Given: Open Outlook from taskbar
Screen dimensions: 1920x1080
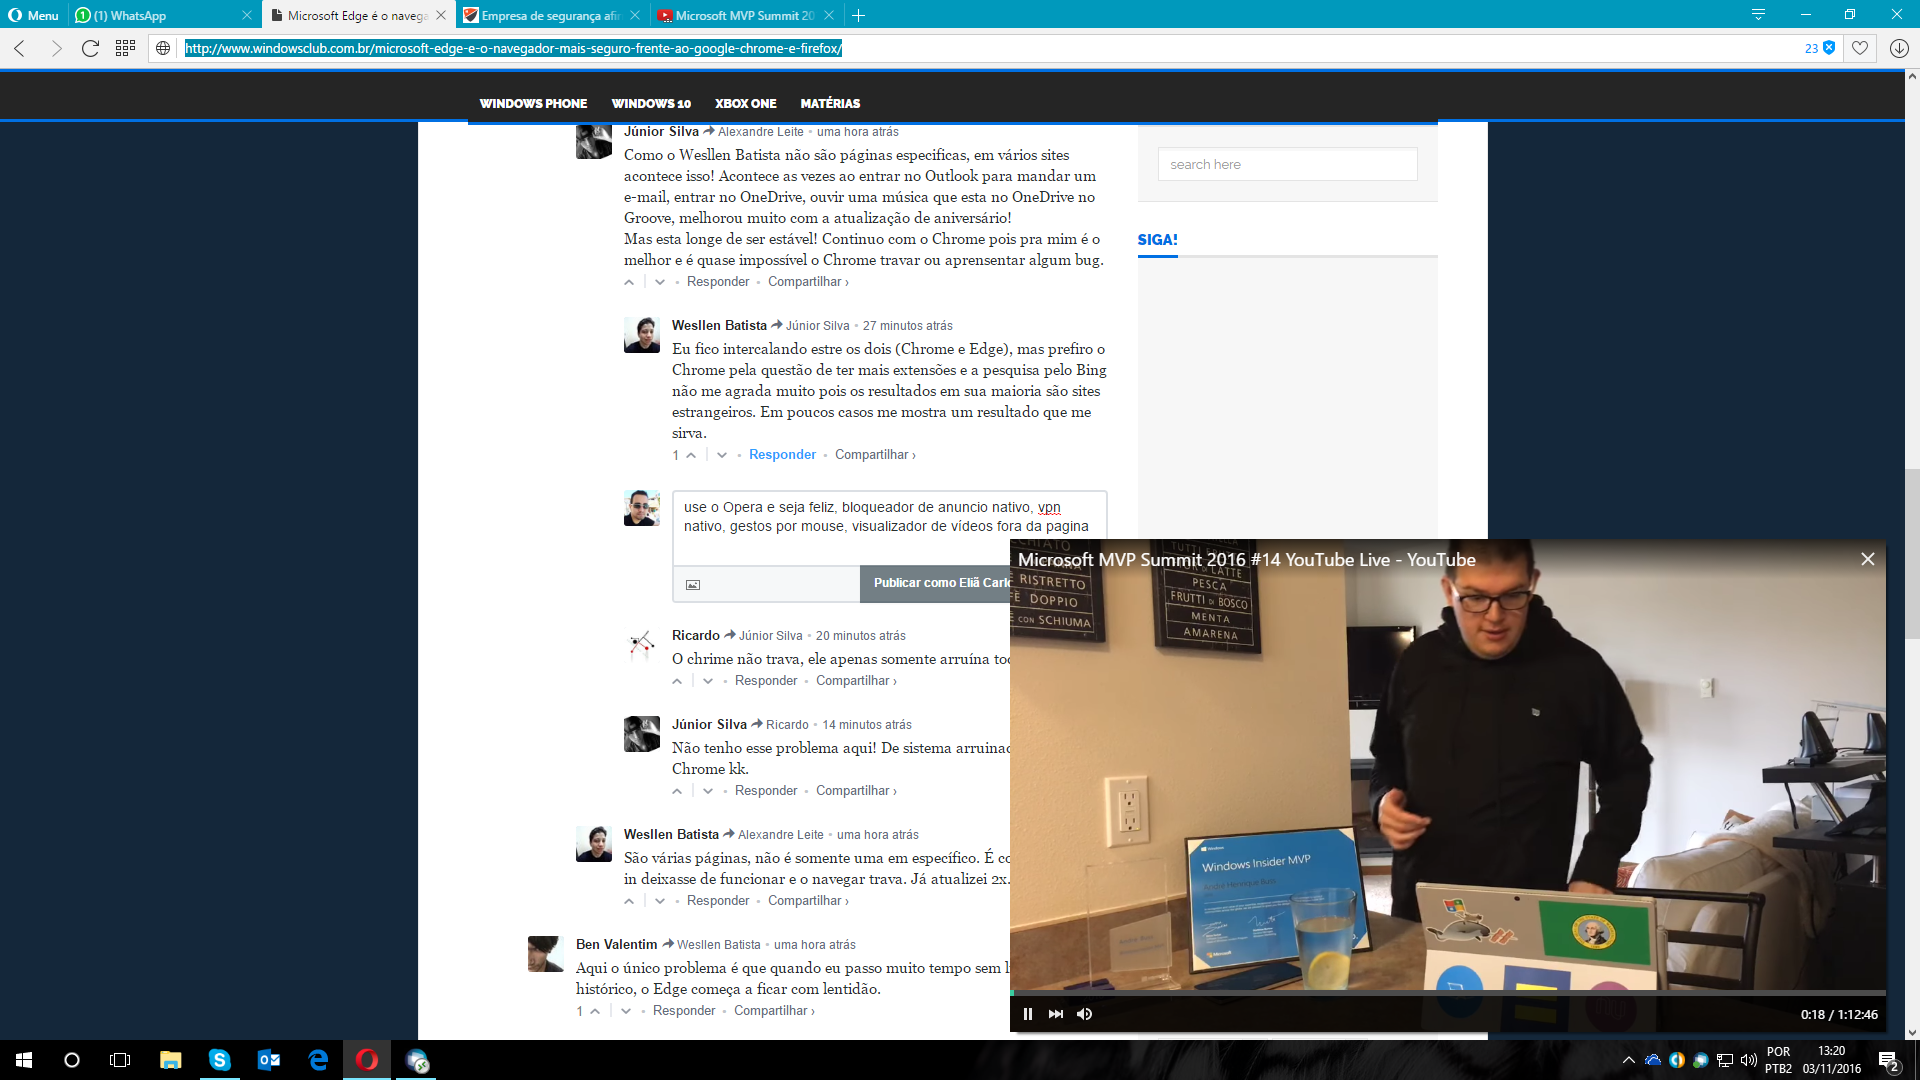Looking at the screenshot, I should tap(268, 1060).
